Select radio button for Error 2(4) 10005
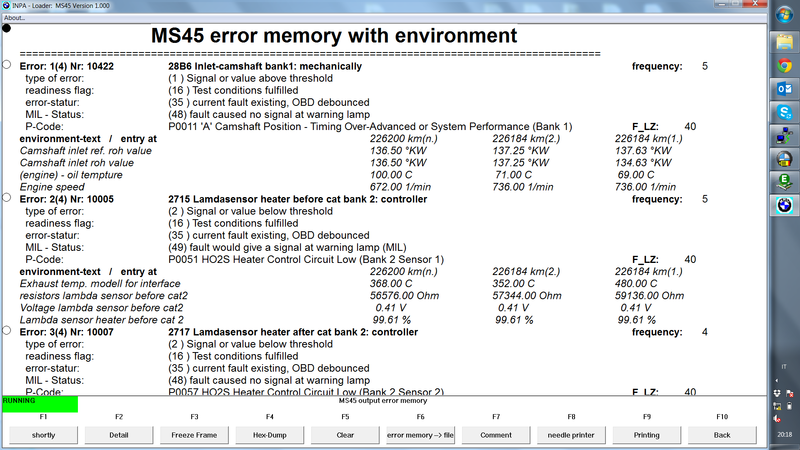The height and width of the screenshot is (450, 800). click(7, 197)
